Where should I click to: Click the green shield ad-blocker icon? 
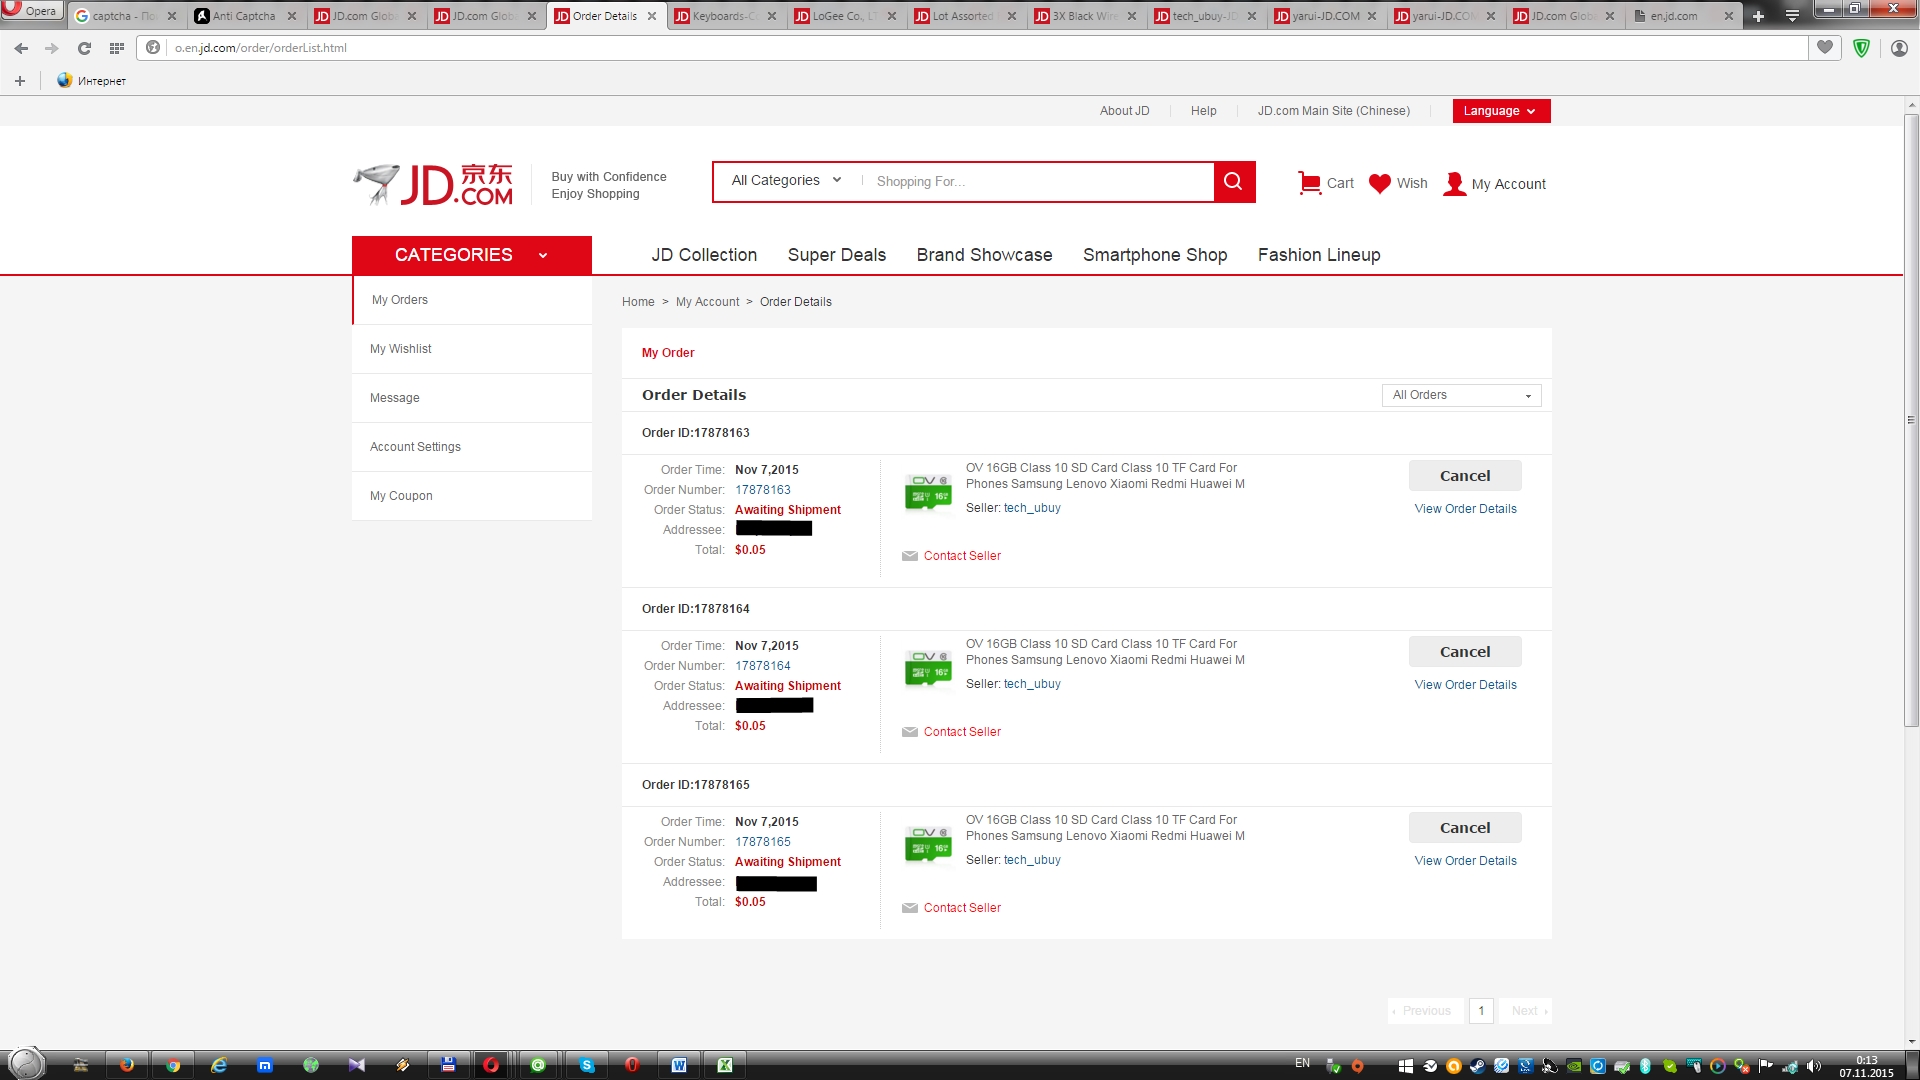tap(1861, 47)
